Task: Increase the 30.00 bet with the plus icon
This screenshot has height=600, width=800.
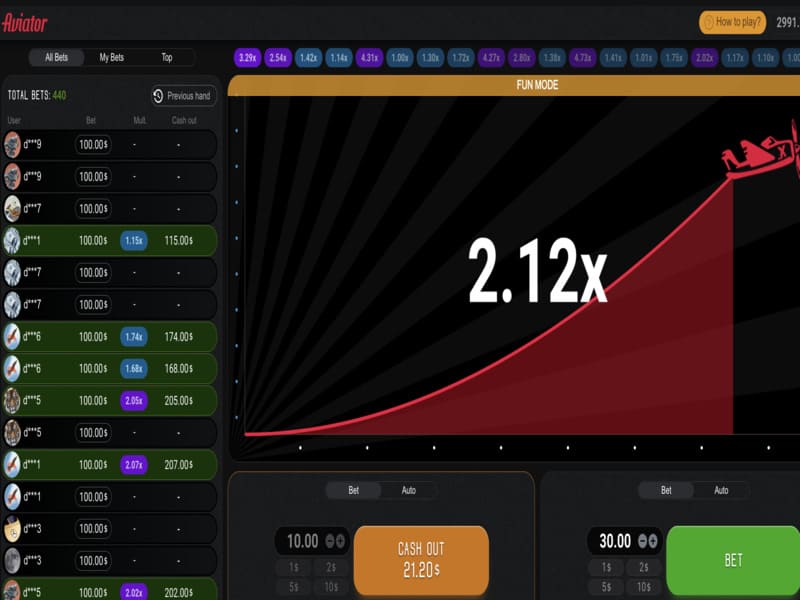Action: [x=653, y=541]
